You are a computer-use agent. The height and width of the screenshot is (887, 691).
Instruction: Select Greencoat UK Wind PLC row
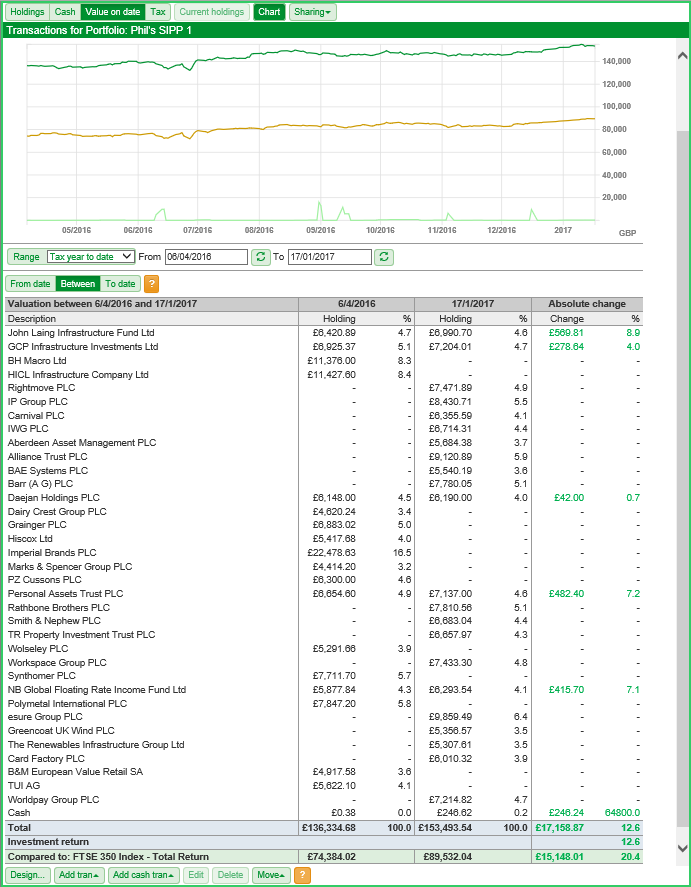point(324,731)
